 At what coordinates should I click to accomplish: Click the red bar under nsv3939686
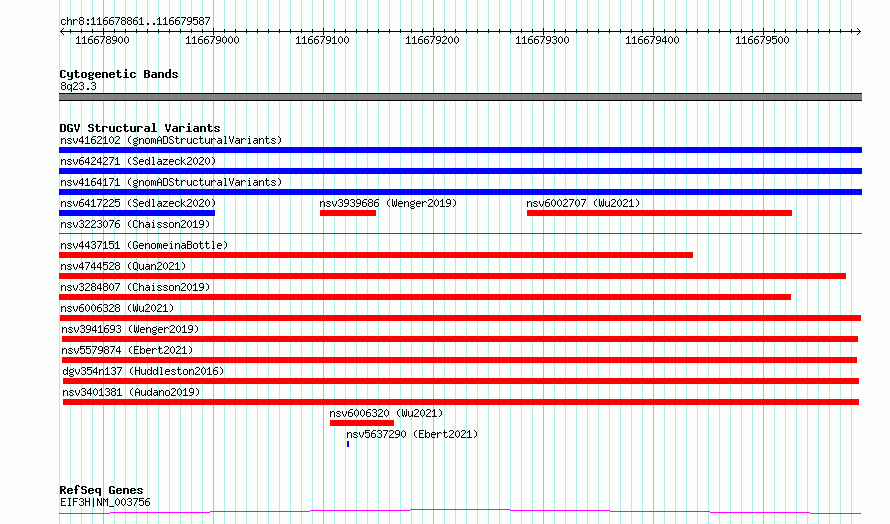click(348, 213)
